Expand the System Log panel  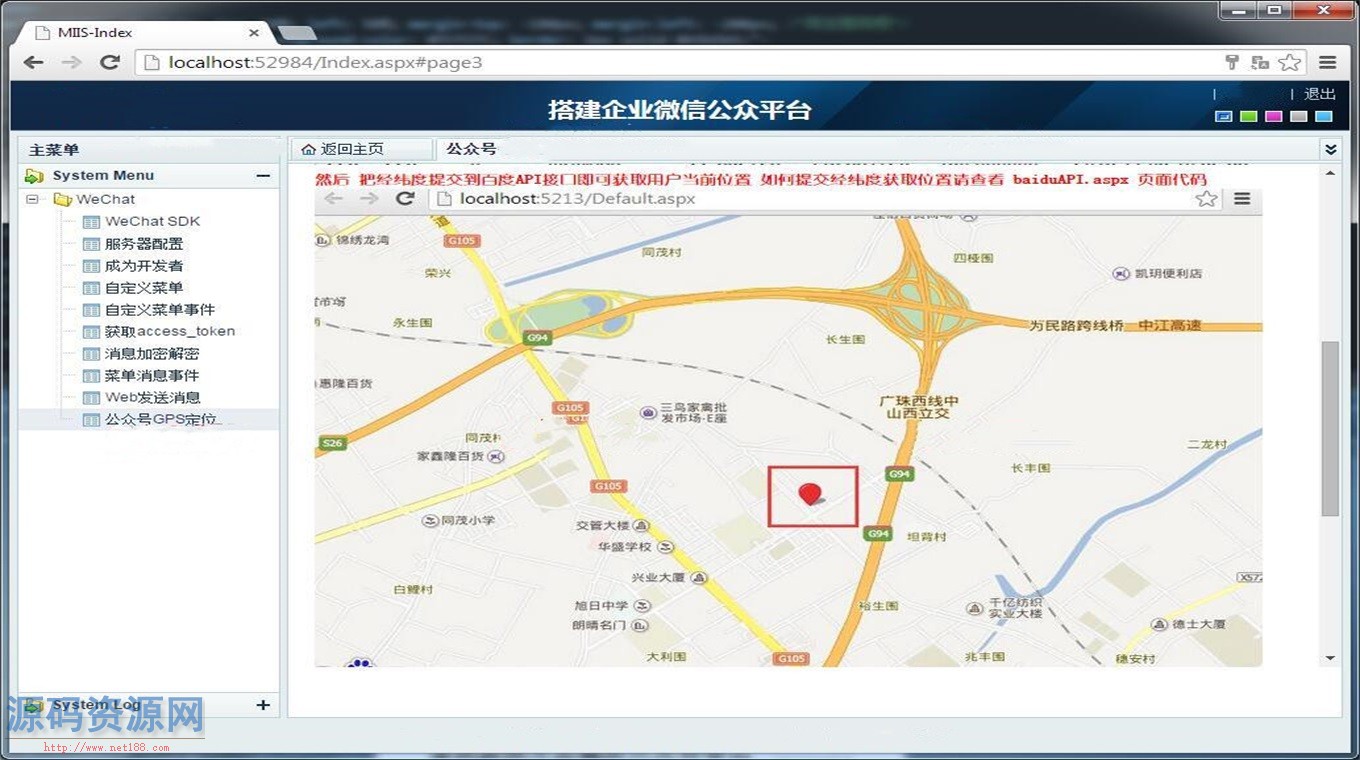[x=263, y=705]
